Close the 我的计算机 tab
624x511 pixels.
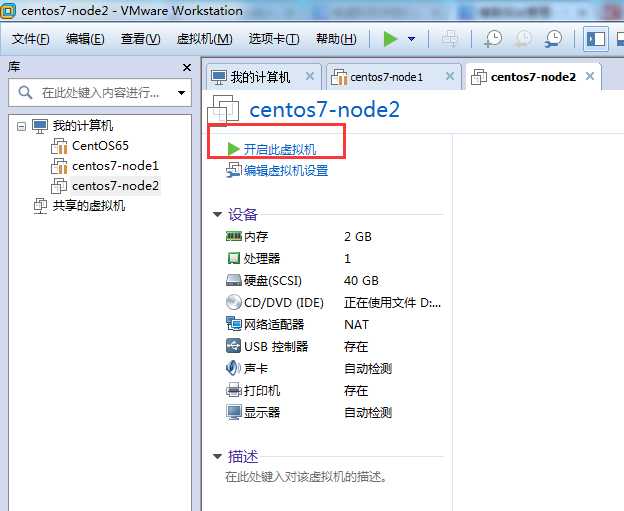pyautogui.click(x=310, y=76)
